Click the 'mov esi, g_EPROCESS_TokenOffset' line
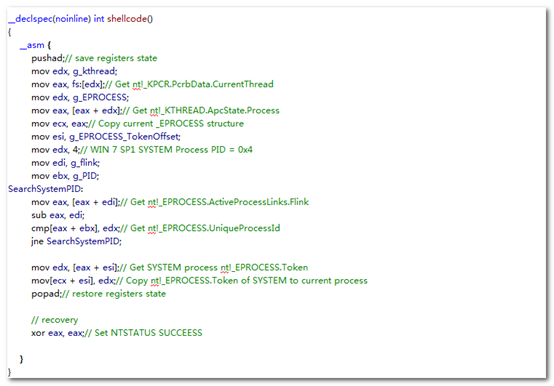Viewport: 554px width, 386px height. [x=106, y=137]
